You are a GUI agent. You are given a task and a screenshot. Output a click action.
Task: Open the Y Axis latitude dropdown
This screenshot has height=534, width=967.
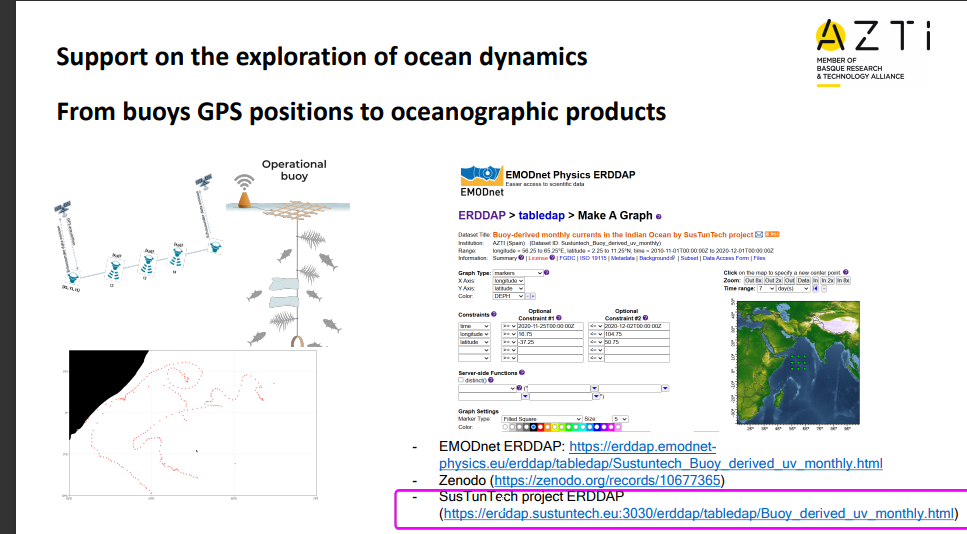point(509,289)
